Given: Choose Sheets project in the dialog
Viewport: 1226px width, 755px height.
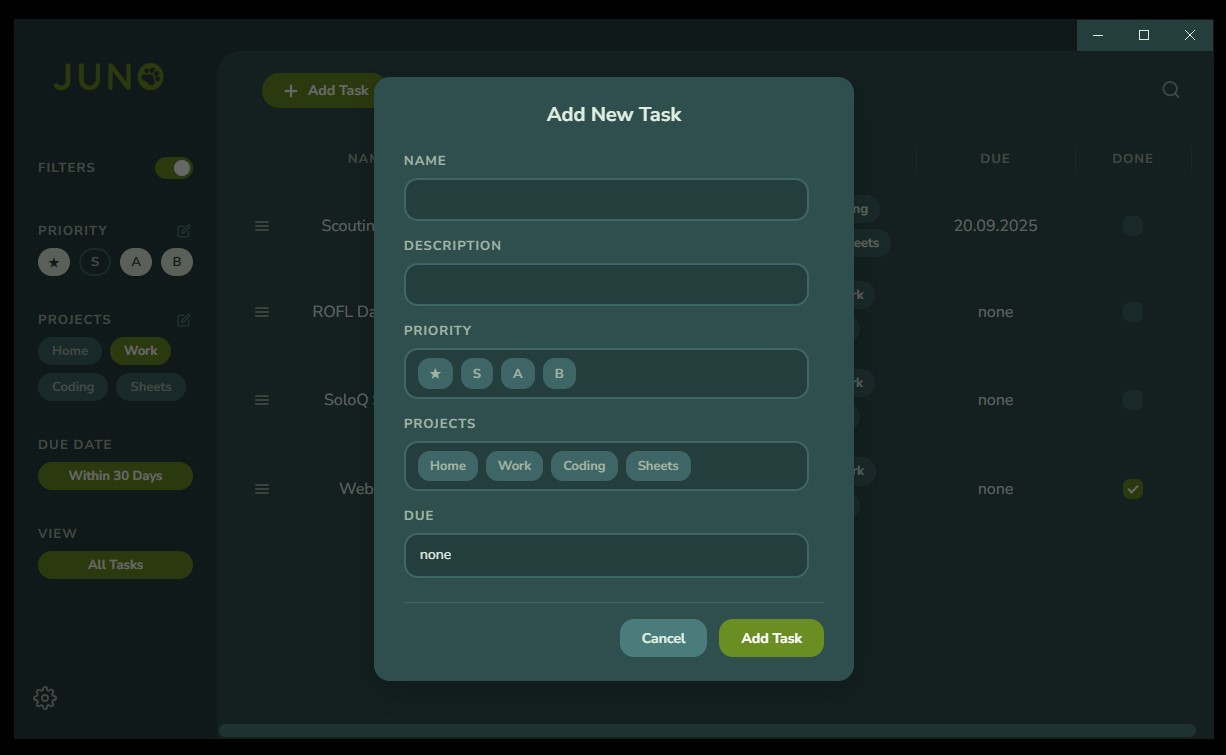Looking at the screenshot, I should [x=658, y=466].
